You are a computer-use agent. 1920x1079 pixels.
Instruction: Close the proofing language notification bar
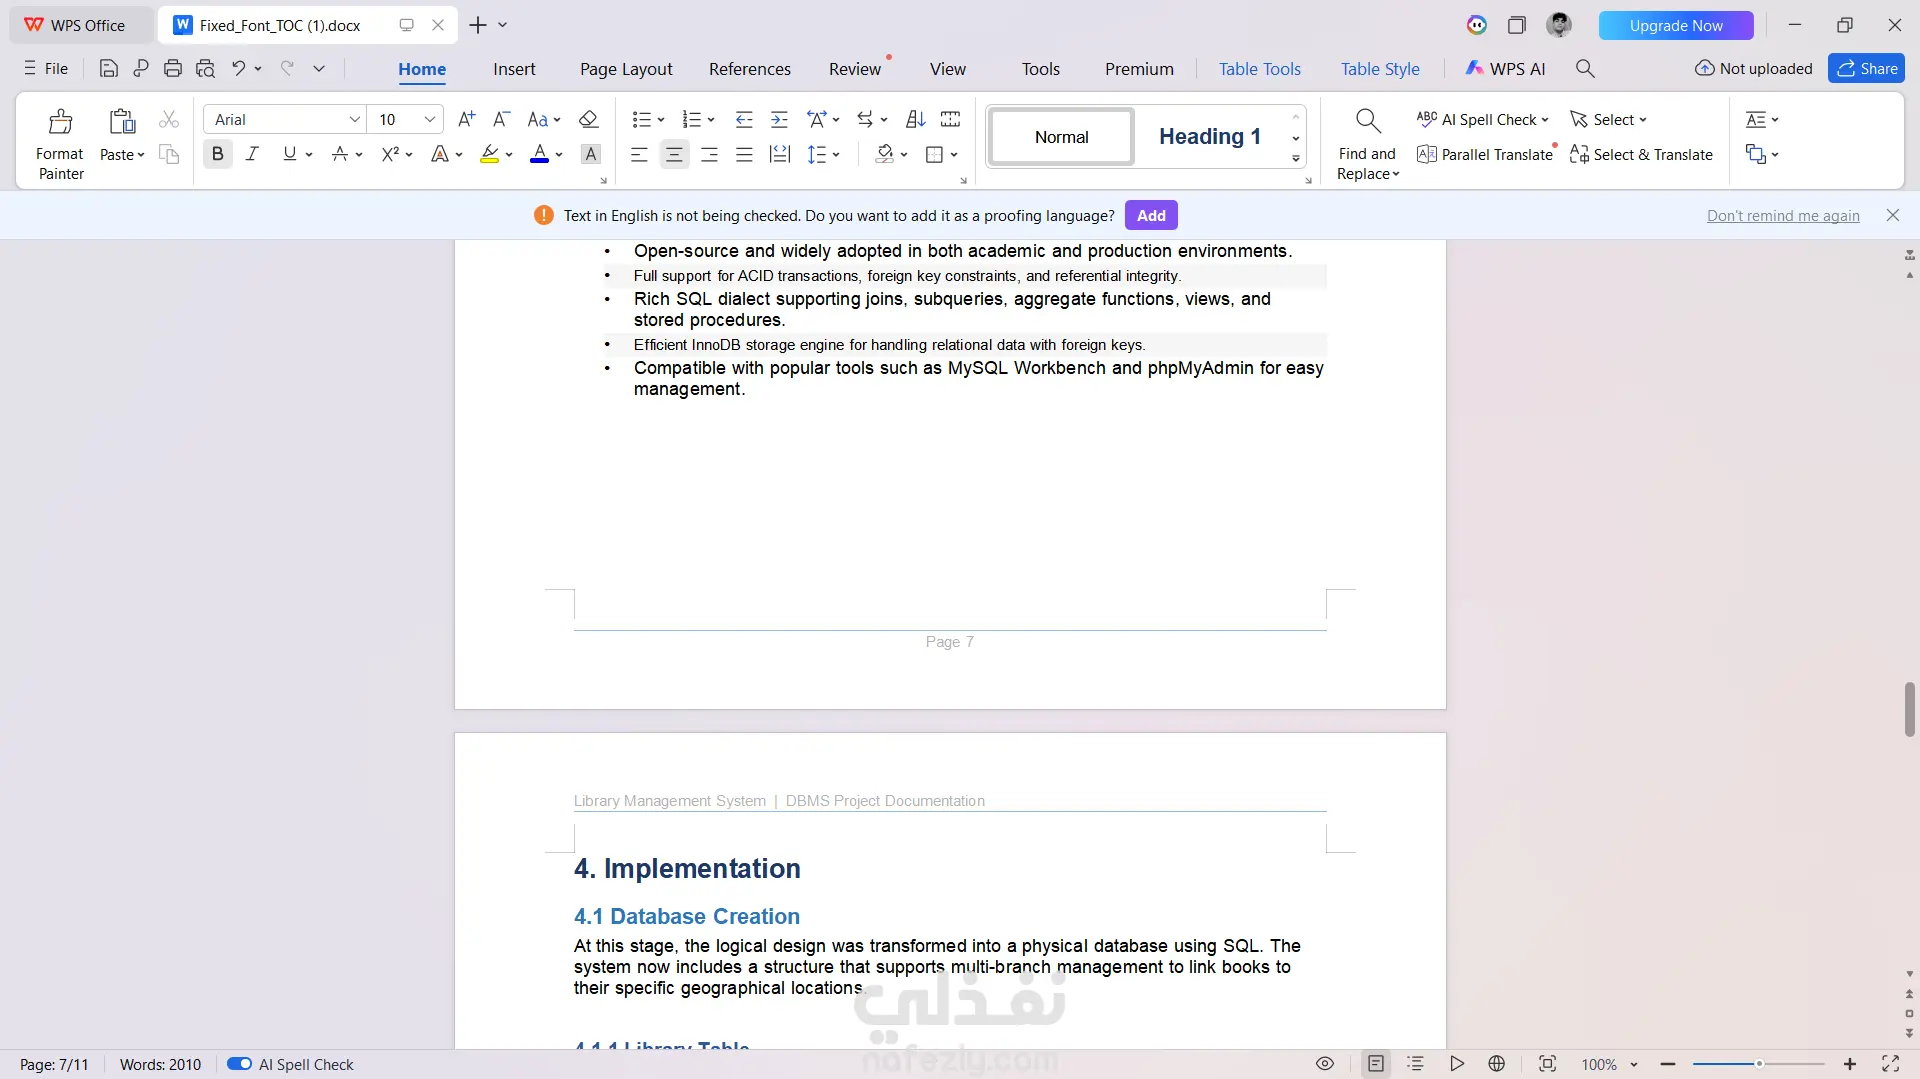click(x=1892, y=215)
